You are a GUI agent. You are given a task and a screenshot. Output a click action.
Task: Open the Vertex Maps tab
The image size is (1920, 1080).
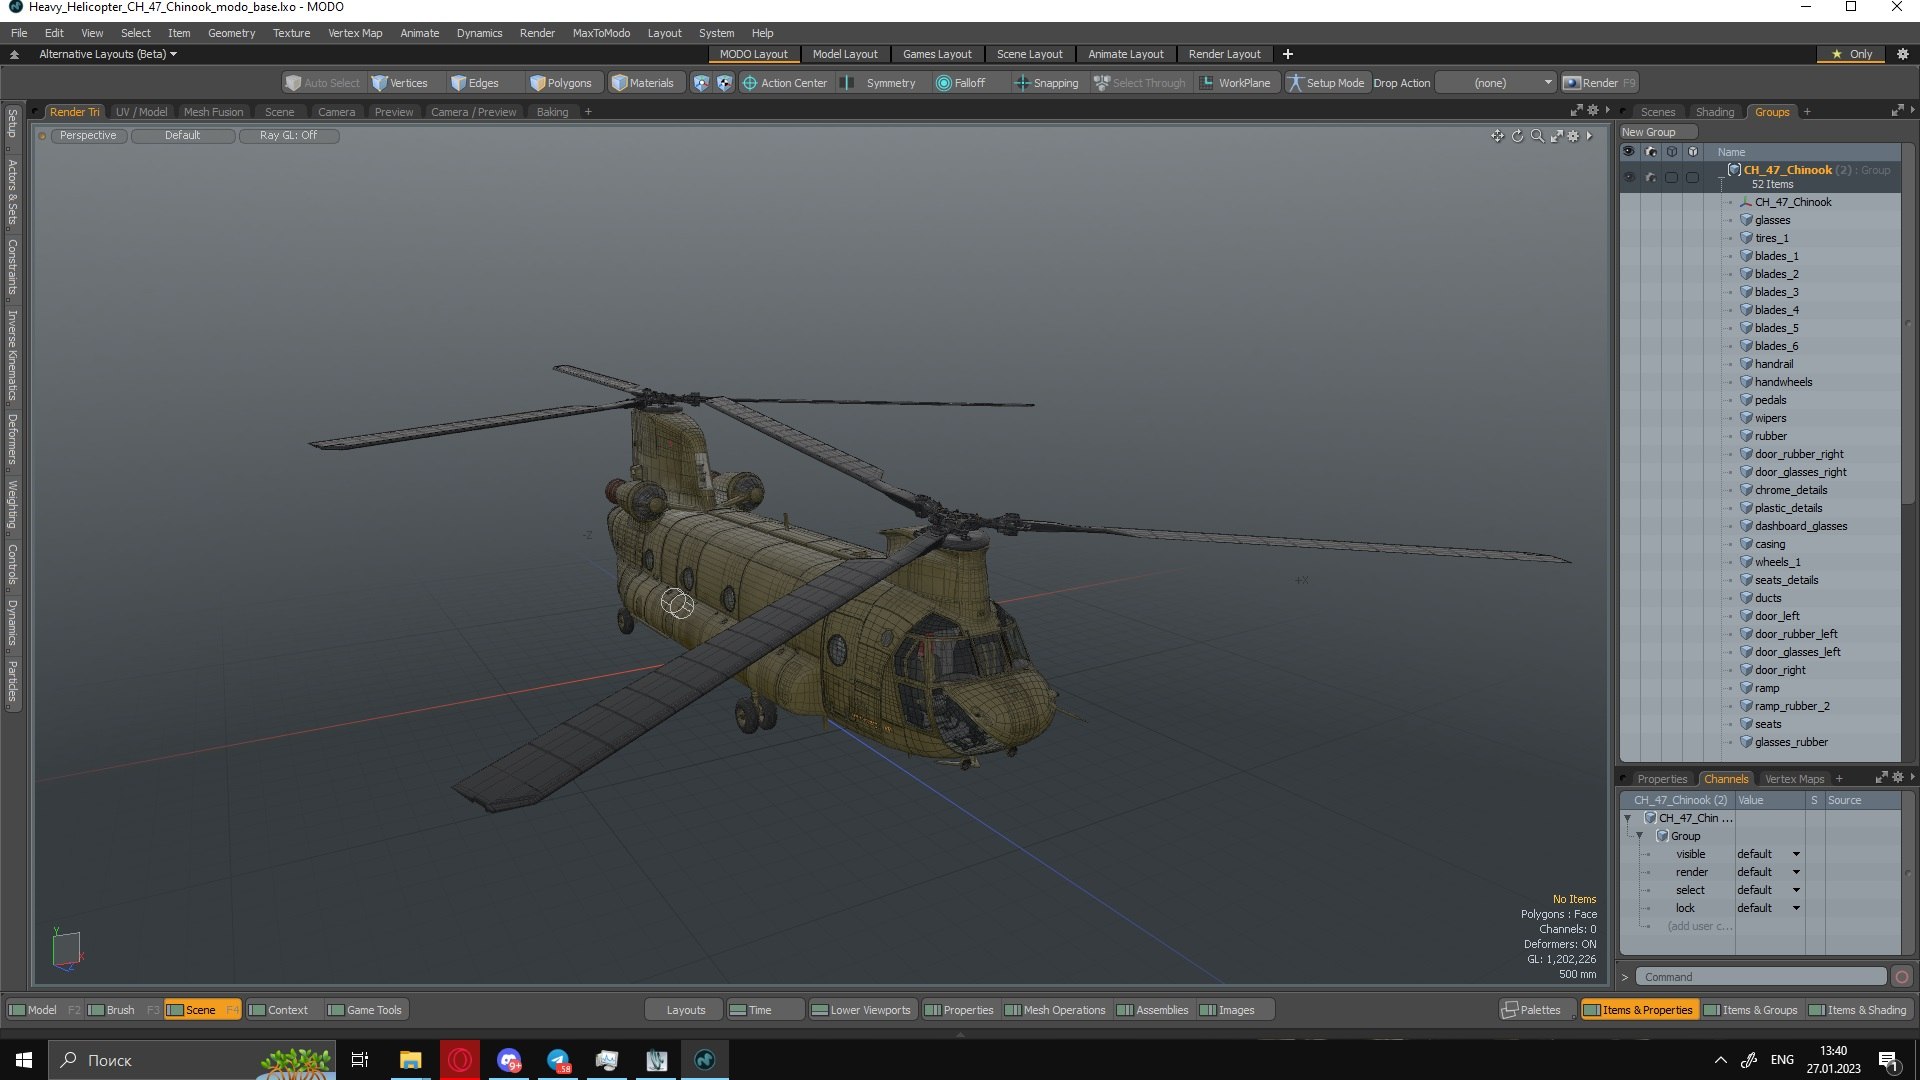(x=1794, y=779)
